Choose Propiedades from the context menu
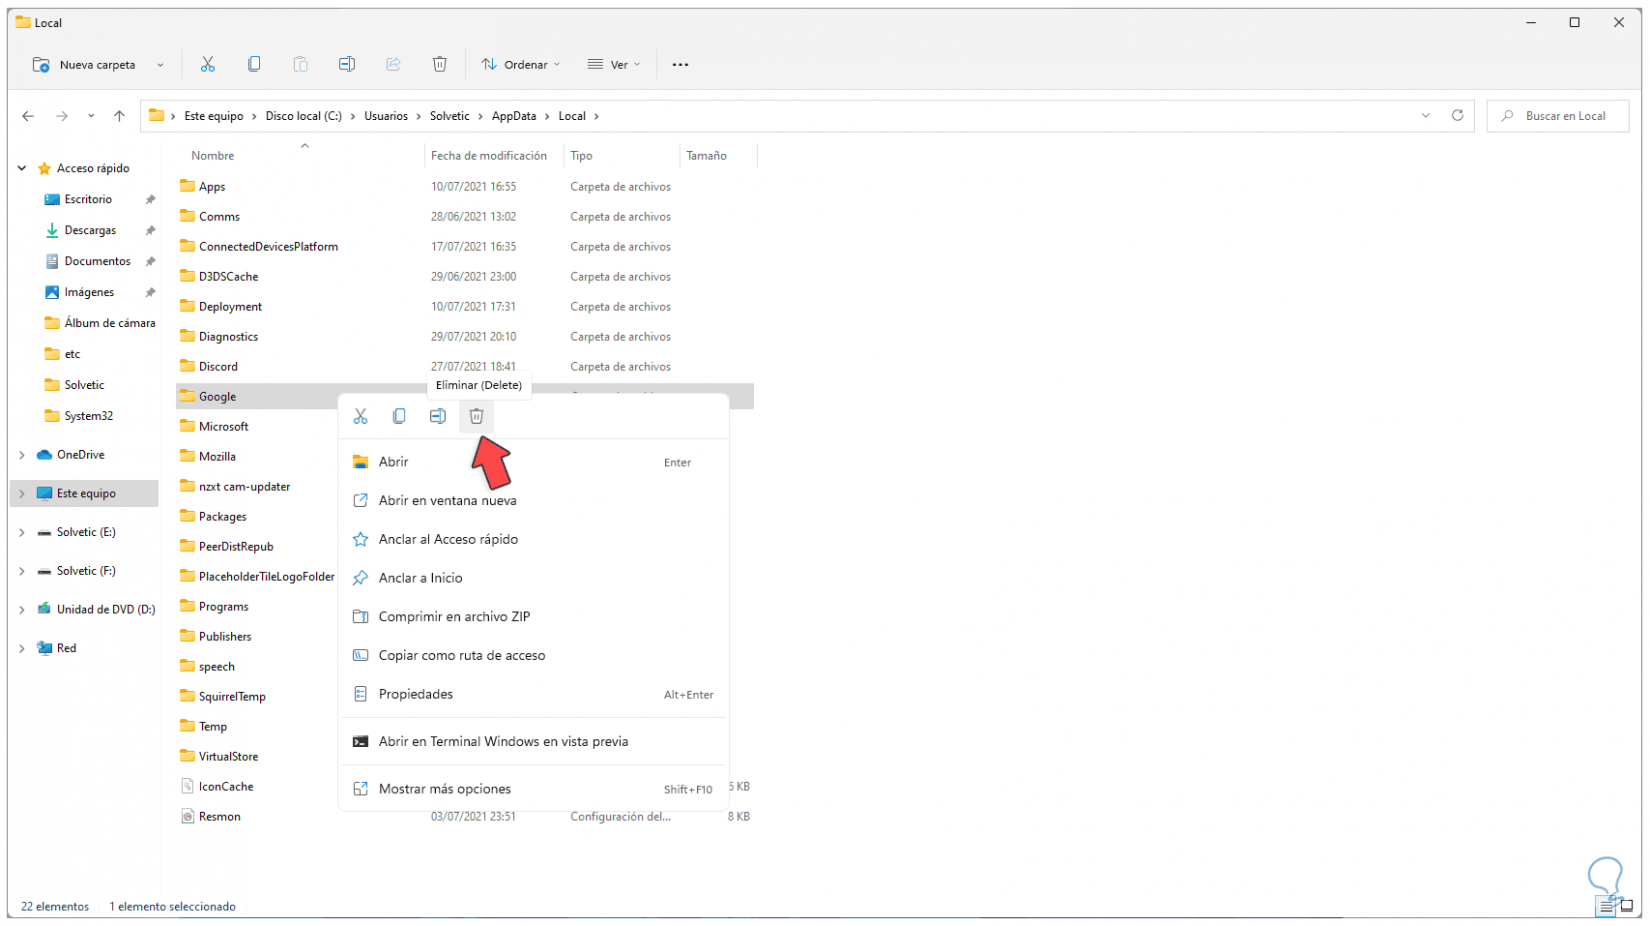This screenshot has width=1650, height=926. pyautogui.click(x=534, y=694)
